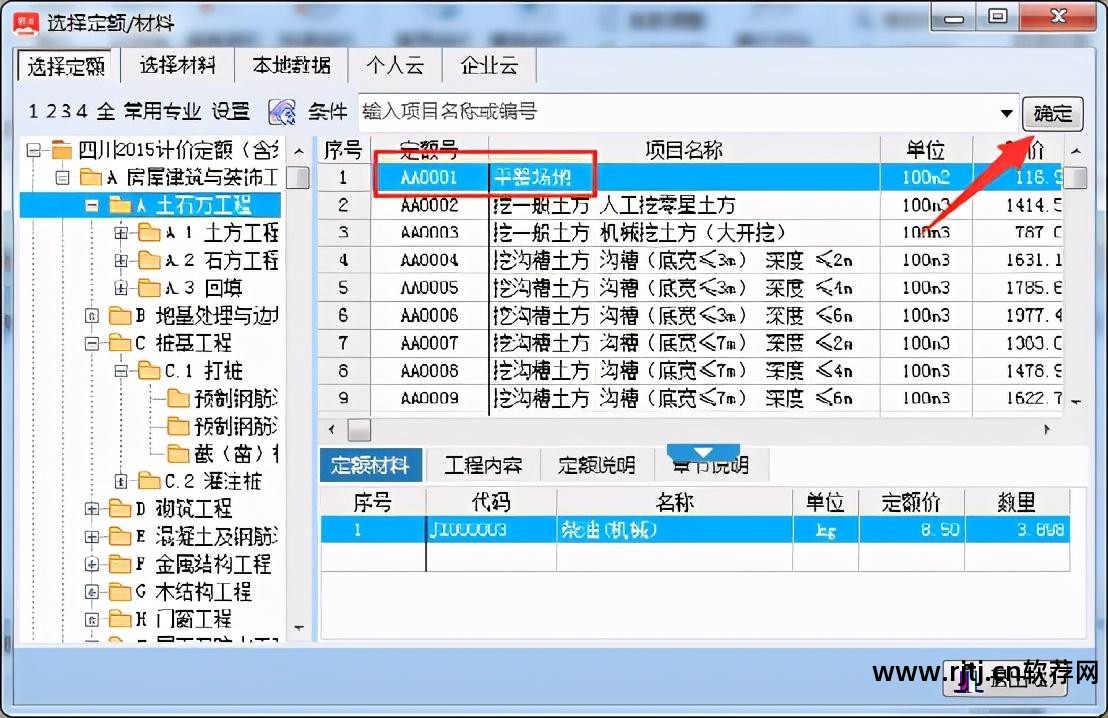The height and width of the screenshot is (718, 1108).
Task: Open the search field dropdown arrow
Action: tap(1006, 113)
